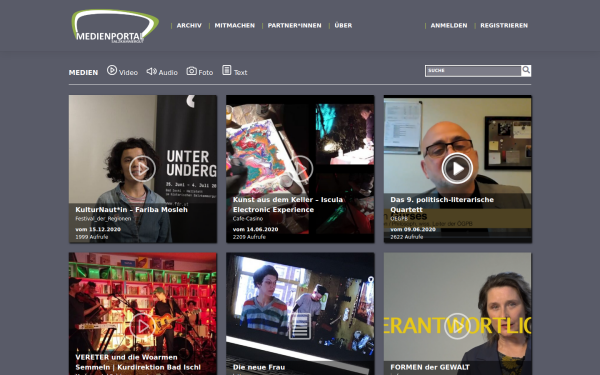Focus the Suche search field
This screenshot has width=600, height=375.
click(x=473, y=71)
